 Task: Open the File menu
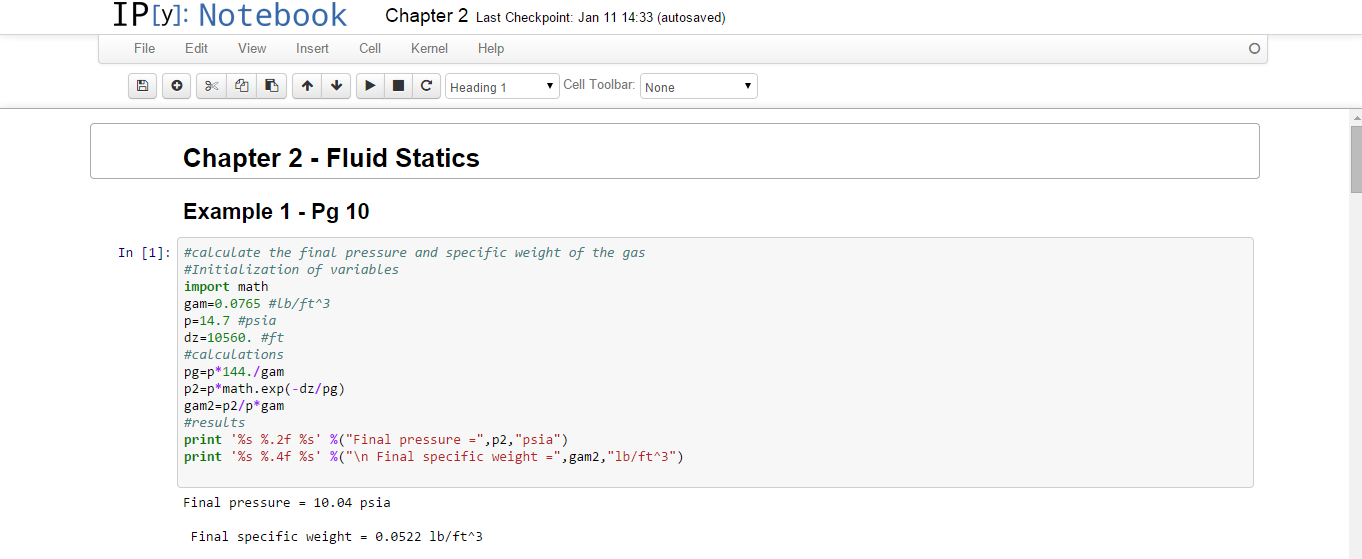145,48
